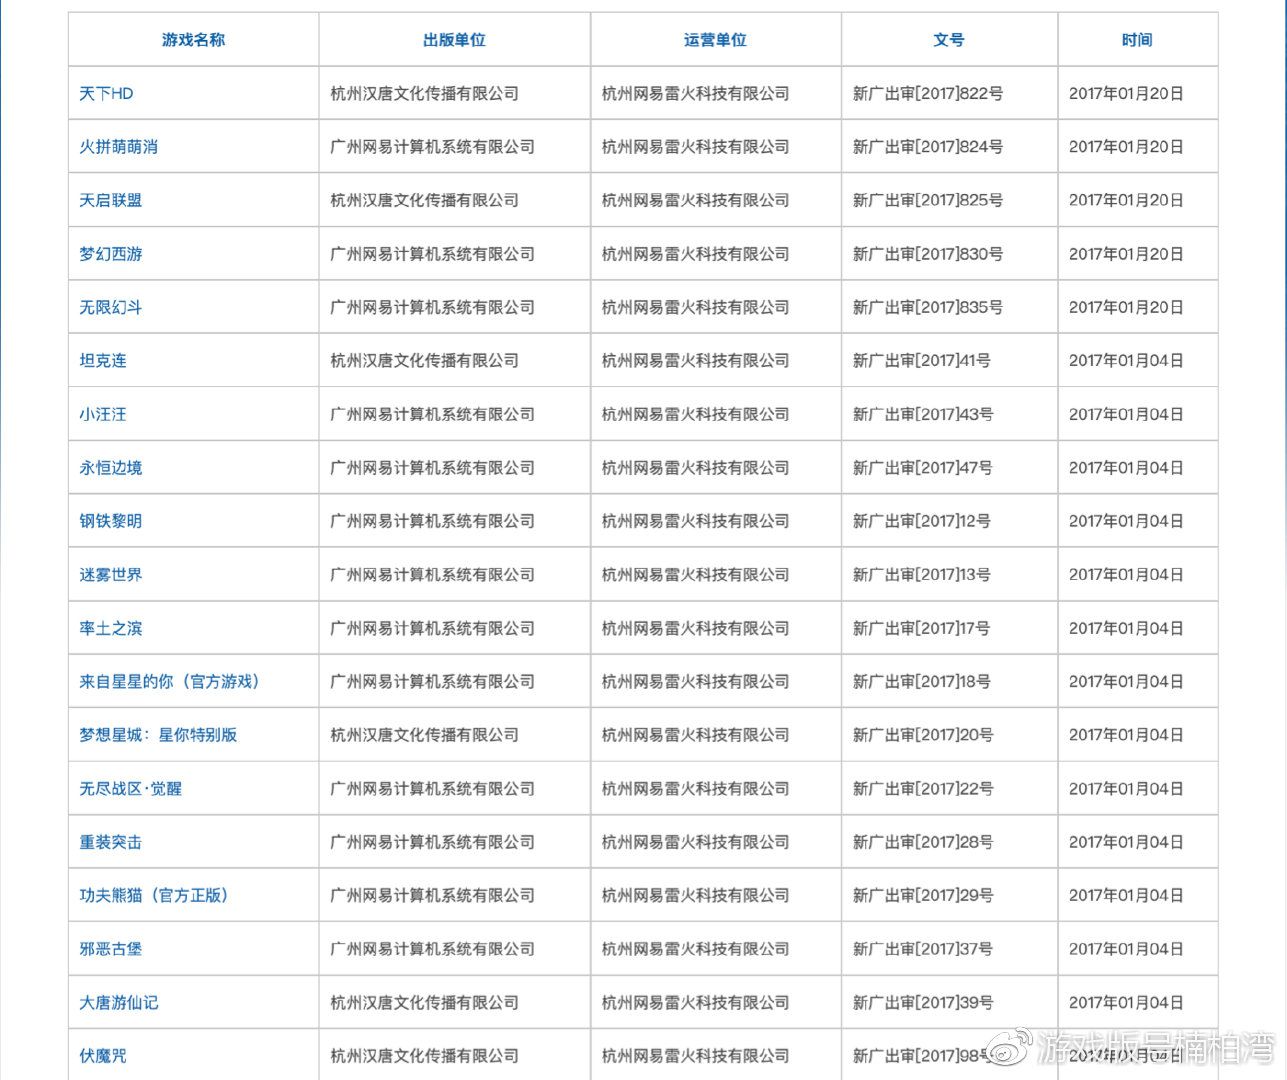Screen dimensions: 1287x1080
Task: Click operator 杭州网易雷火科技有限公司 in 梦幻西游 row
Action: coord(696,254)
